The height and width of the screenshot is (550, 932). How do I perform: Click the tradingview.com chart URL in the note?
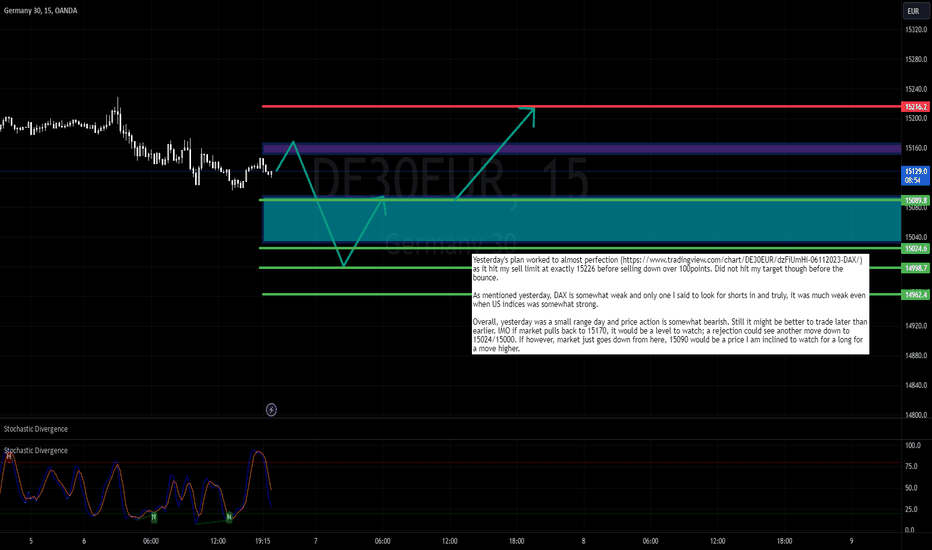[x=741, y=260]
